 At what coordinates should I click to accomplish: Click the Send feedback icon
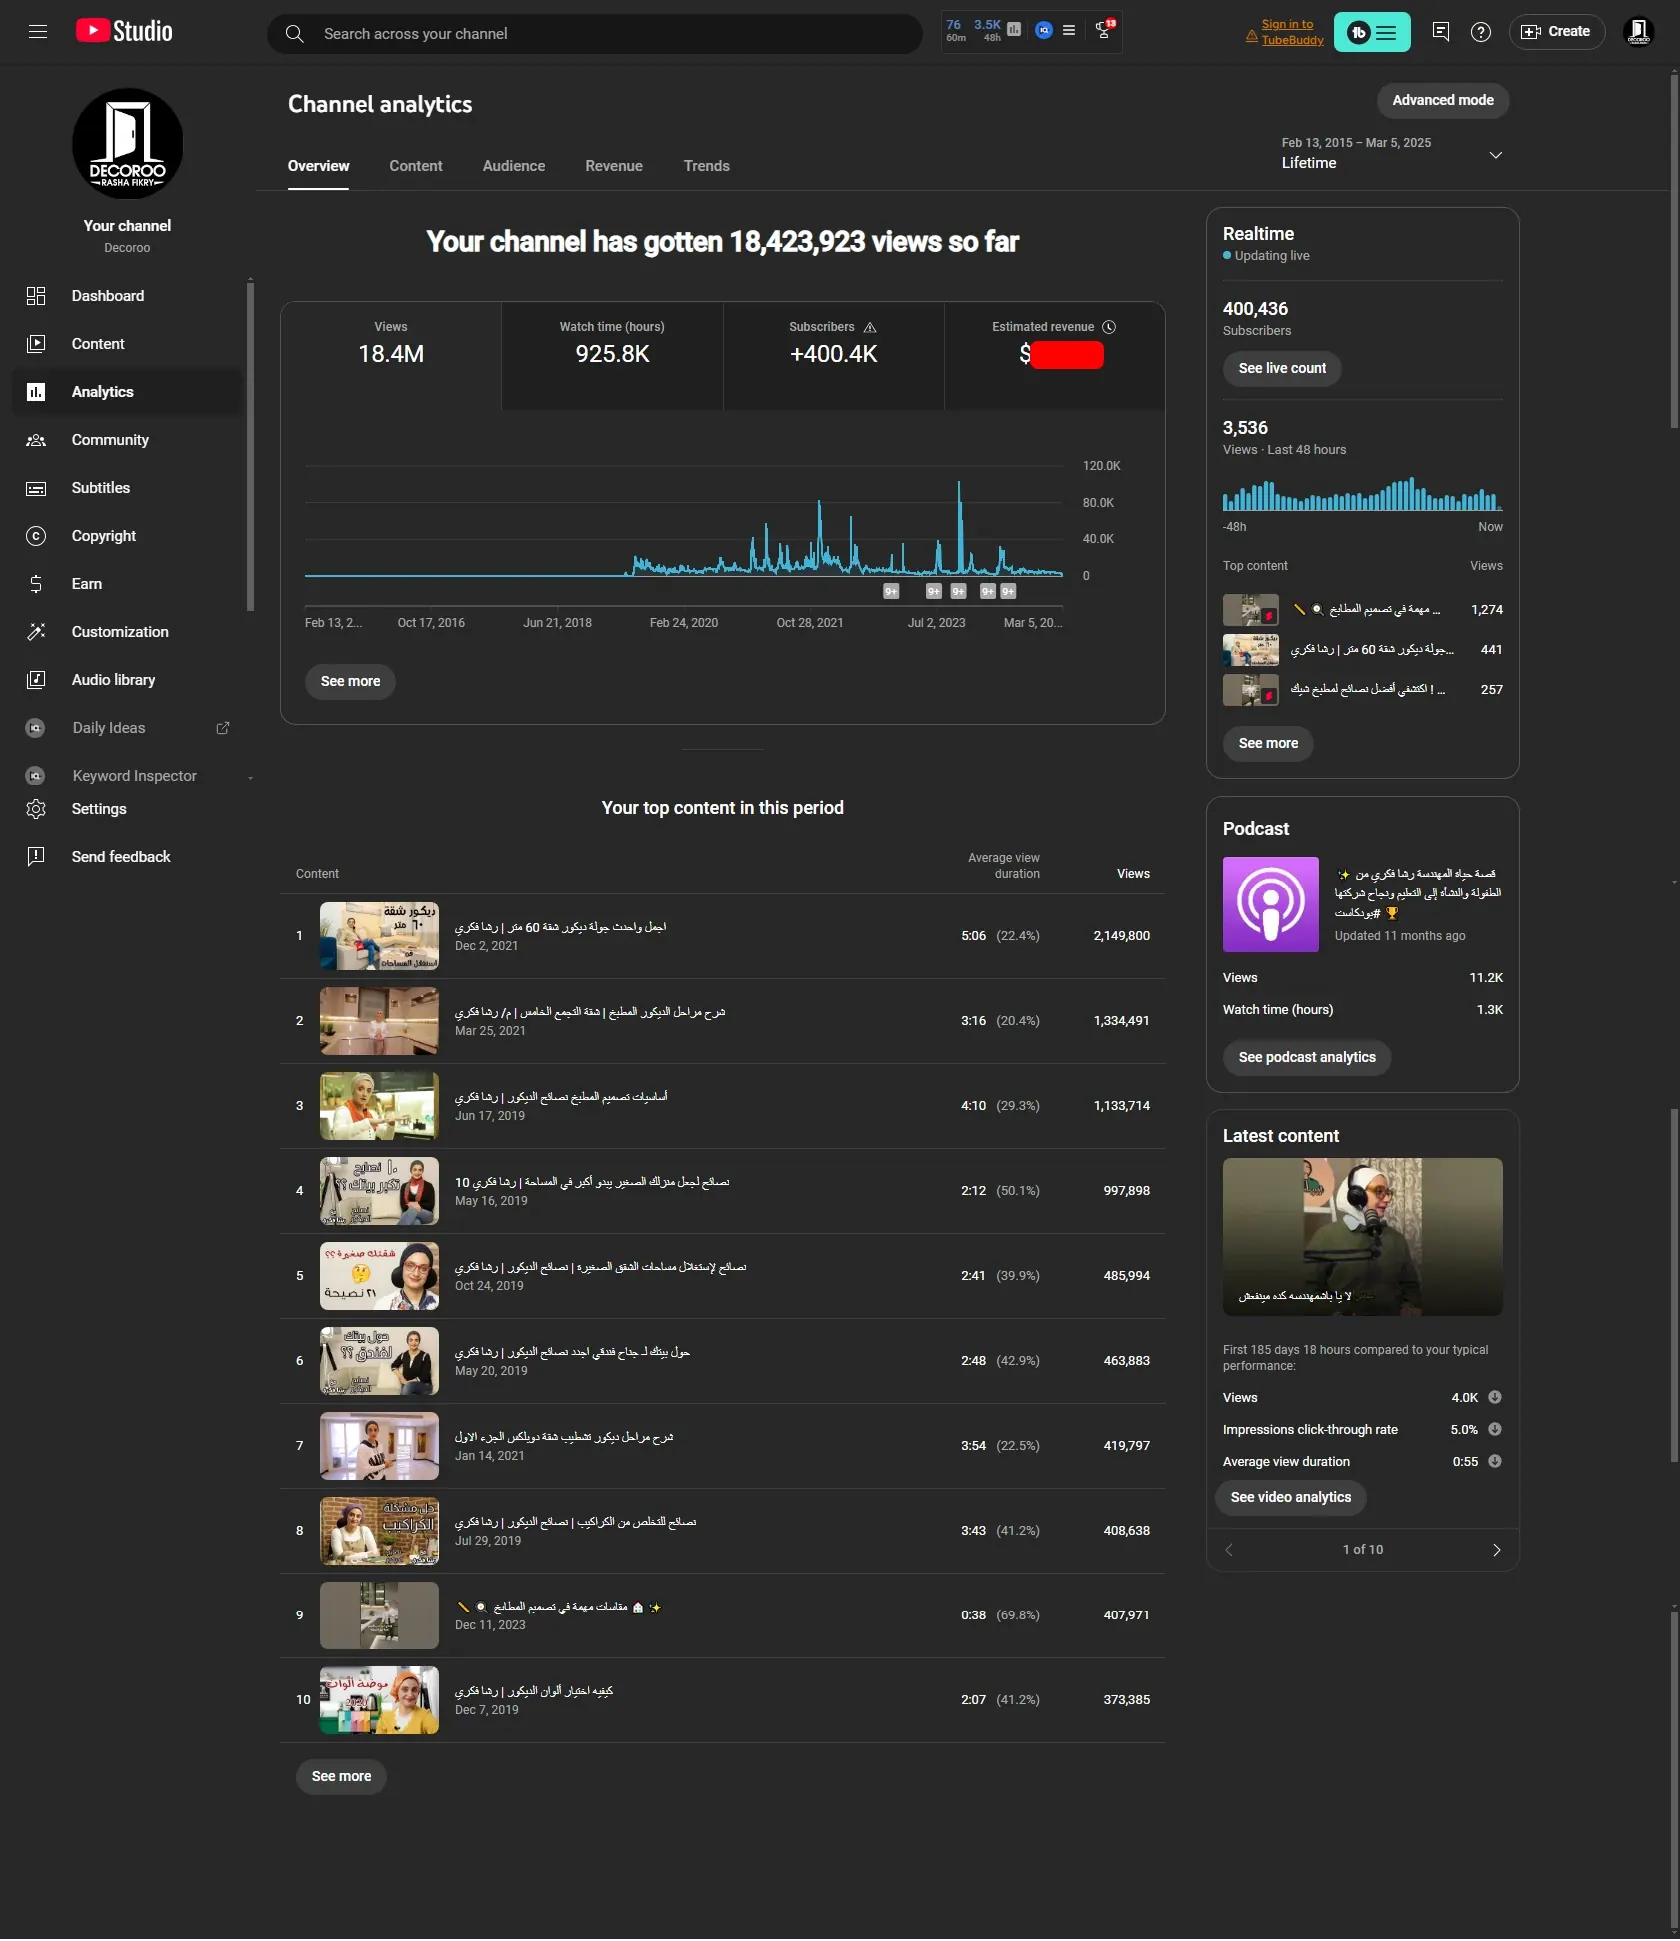coord(36,857)
